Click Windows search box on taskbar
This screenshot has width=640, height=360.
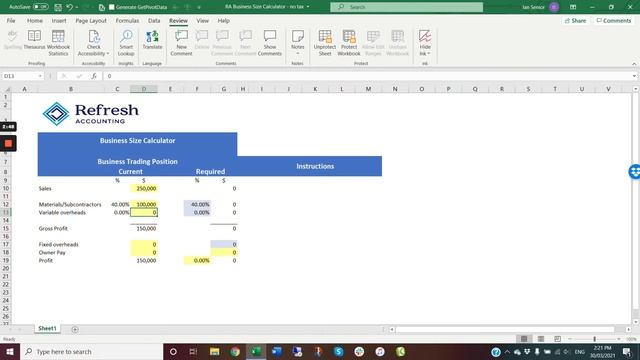91,351
